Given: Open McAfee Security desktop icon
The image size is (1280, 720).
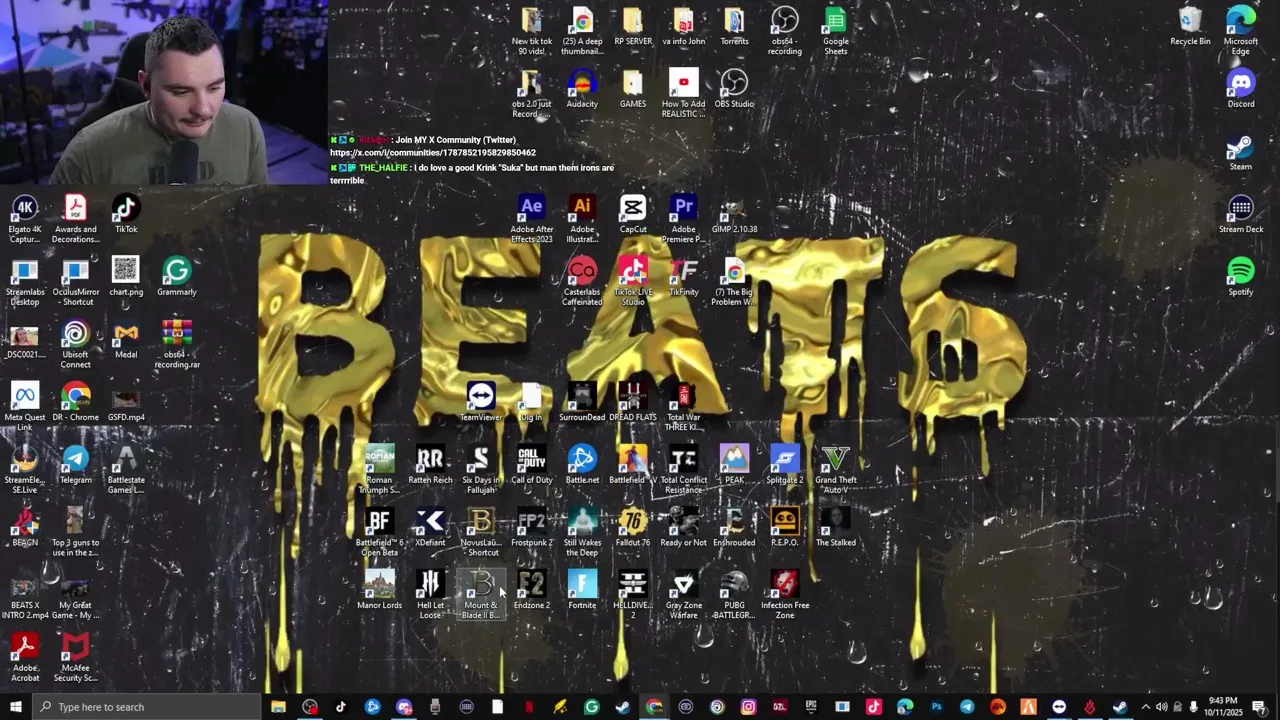Looking at the screenshot, I should [75, 657].
